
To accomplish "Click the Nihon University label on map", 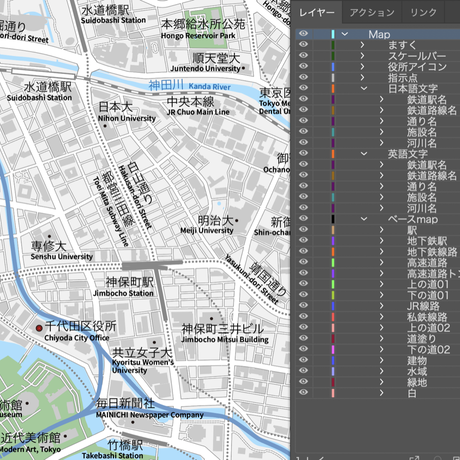I will point(127,118).
